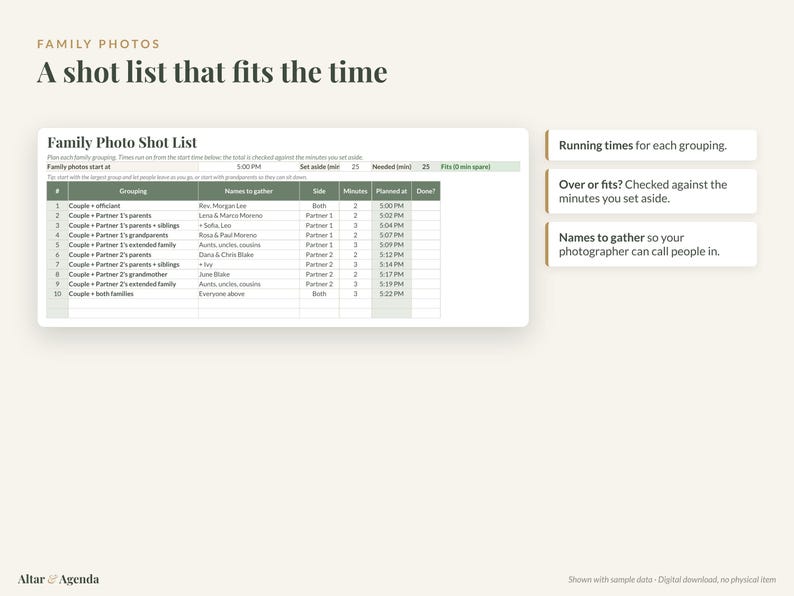
Task: Click the Planned at 5:14 PM cell
Action: pos(391,265)
